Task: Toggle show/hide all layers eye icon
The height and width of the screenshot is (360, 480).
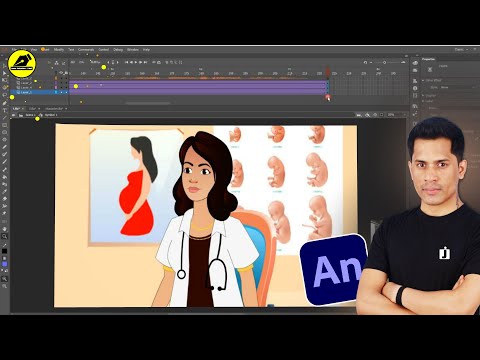Action: tap(61, 72)
